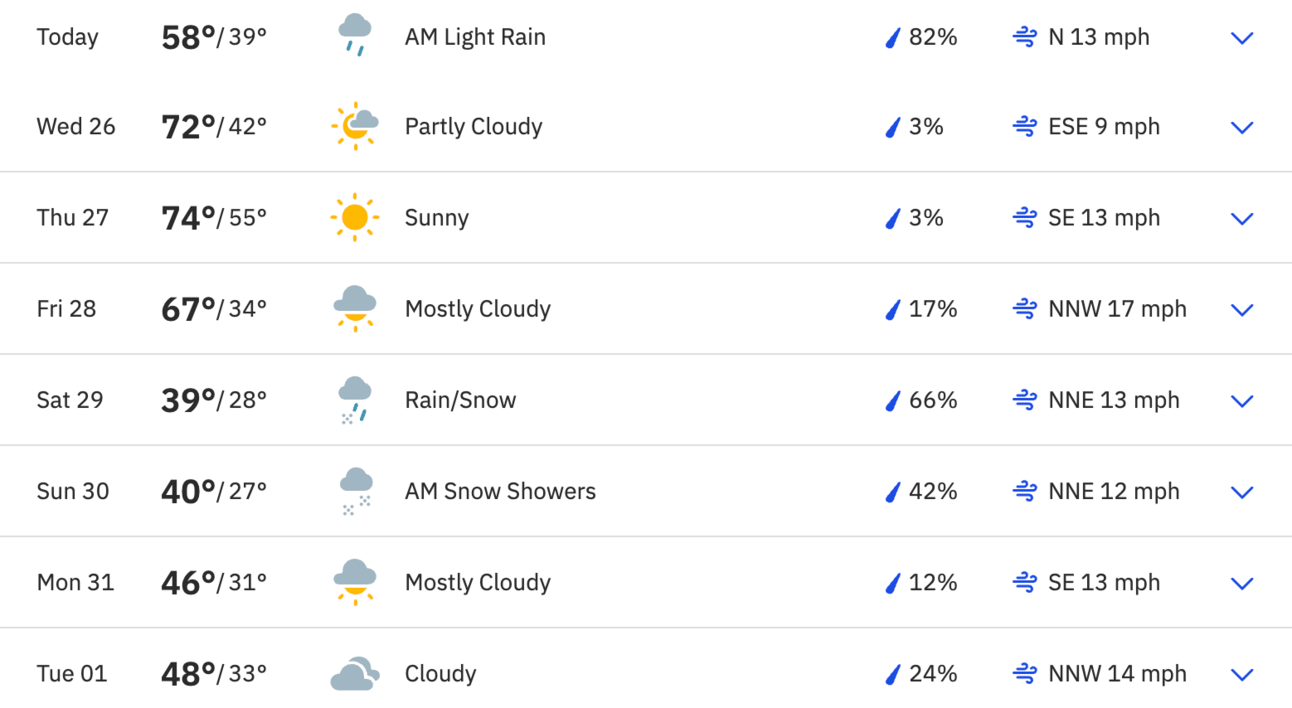Viewport: 1292px width, 708px height.
Task: Expand the Mon 31 forecast chevron
Action: [x=1242, y=583]
